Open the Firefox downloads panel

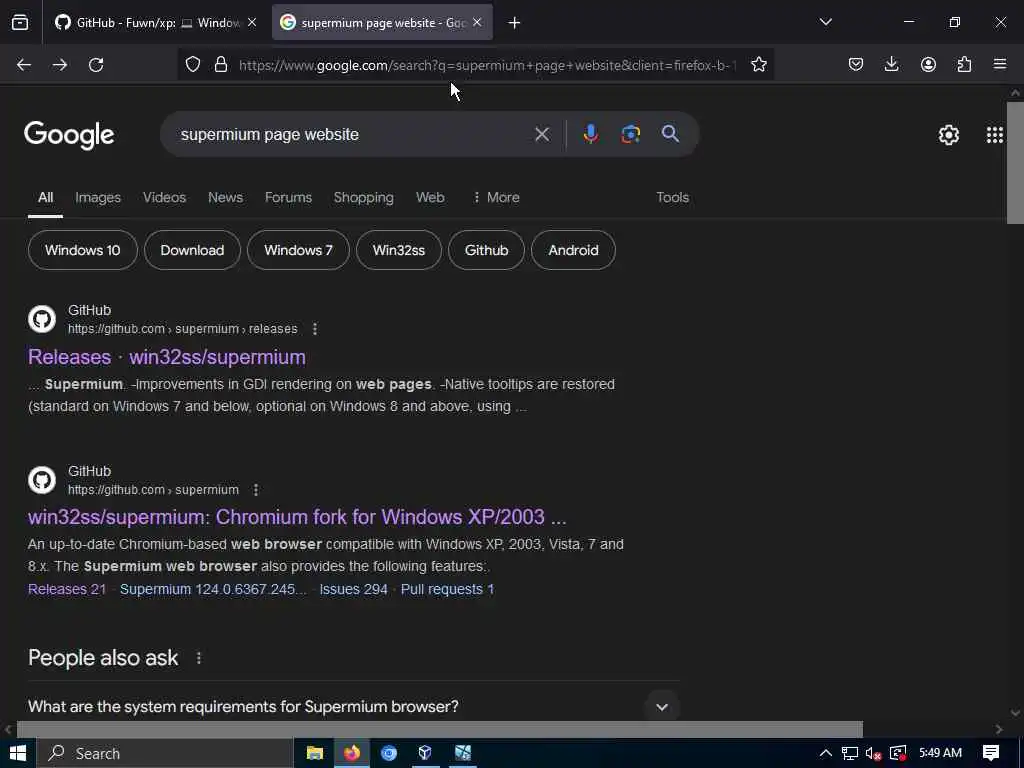point(891,65)
